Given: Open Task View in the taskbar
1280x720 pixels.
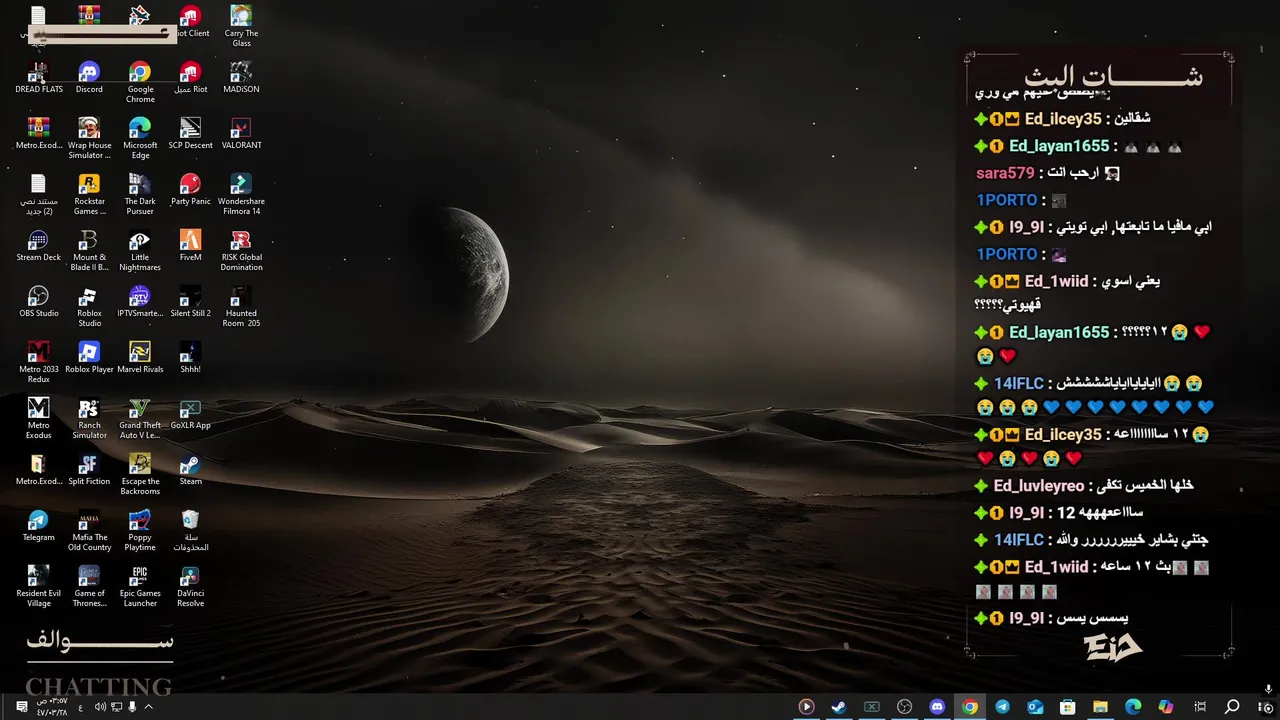Looking at the screenshot, I should (1200, 707).
